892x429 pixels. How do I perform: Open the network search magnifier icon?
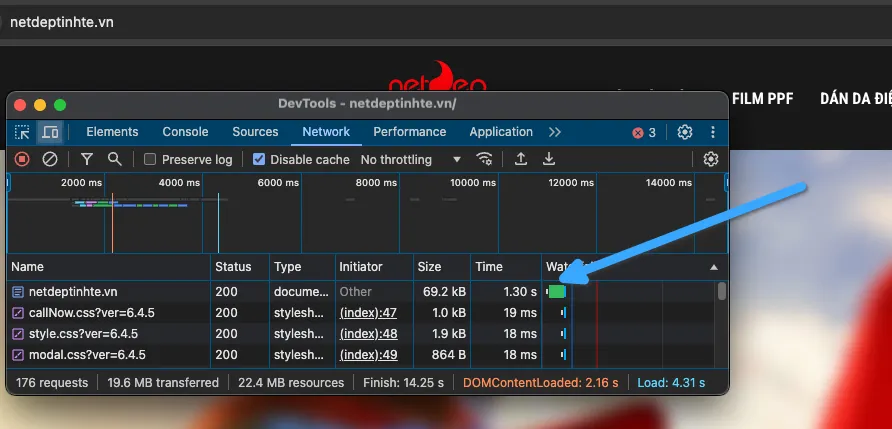(x=115, y=159)
